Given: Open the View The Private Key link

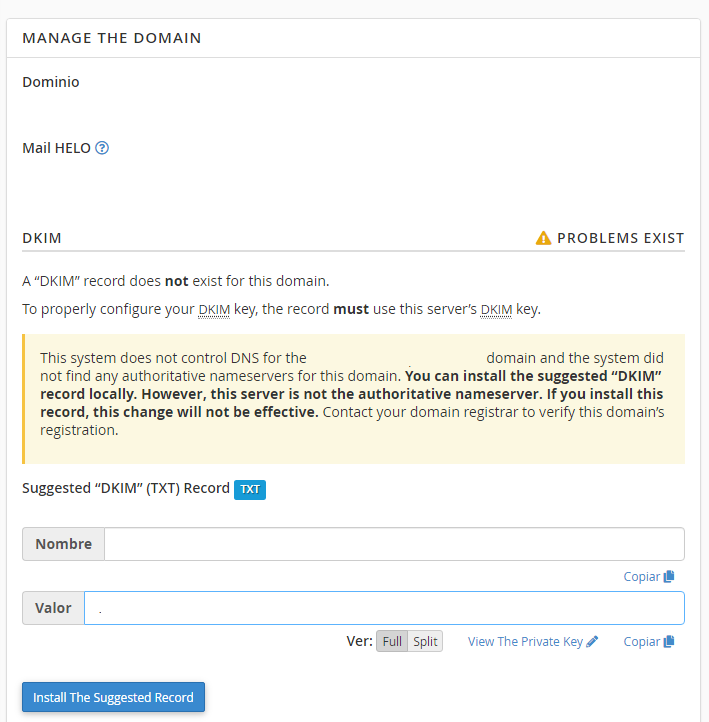Looking at the screenshot, I should 525,641.
